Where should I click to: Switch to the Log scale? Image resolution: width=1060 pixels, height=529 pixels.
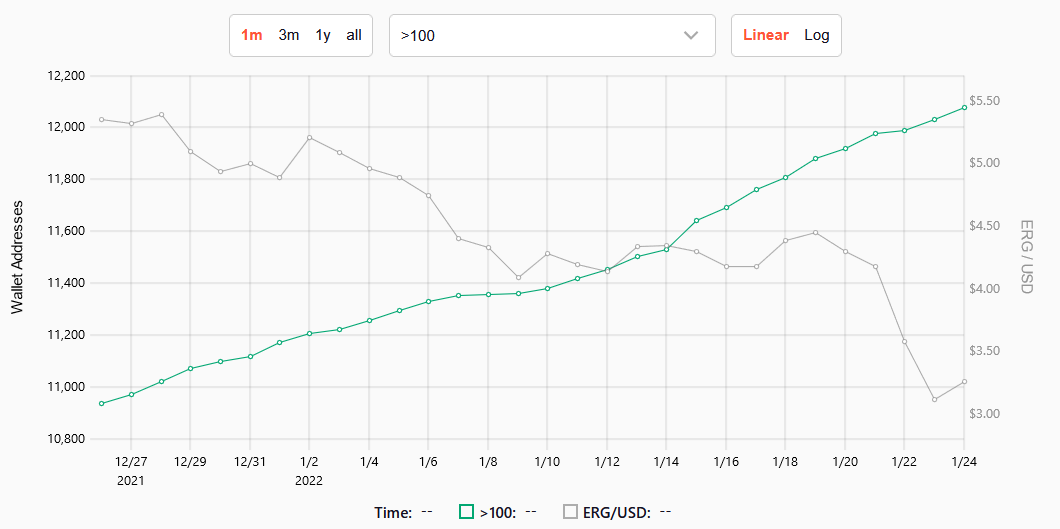coord(817,35)
